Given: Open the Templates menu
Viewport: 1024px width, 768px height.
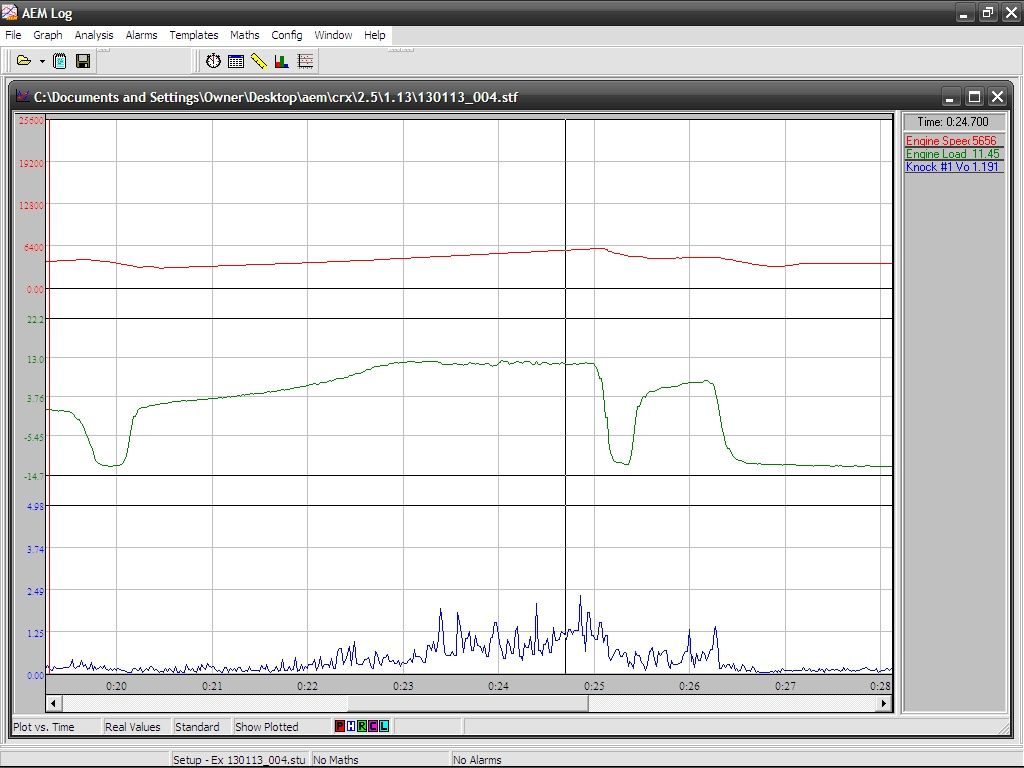Looking at the screenshot, I should click(x=194, y=35).
